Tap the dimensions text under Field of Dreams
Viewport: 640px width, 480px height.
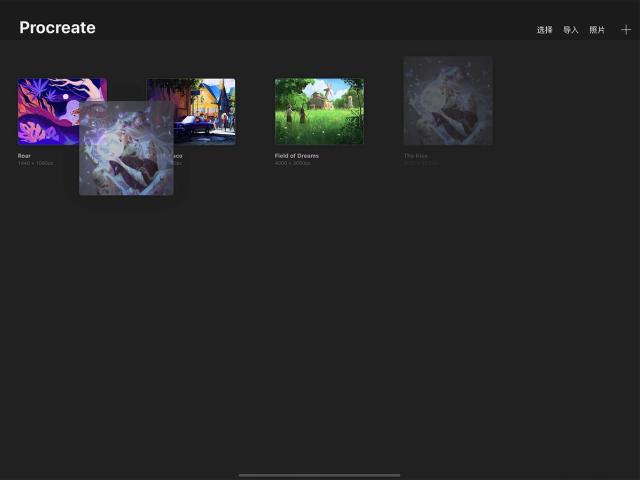coord(293,163)
